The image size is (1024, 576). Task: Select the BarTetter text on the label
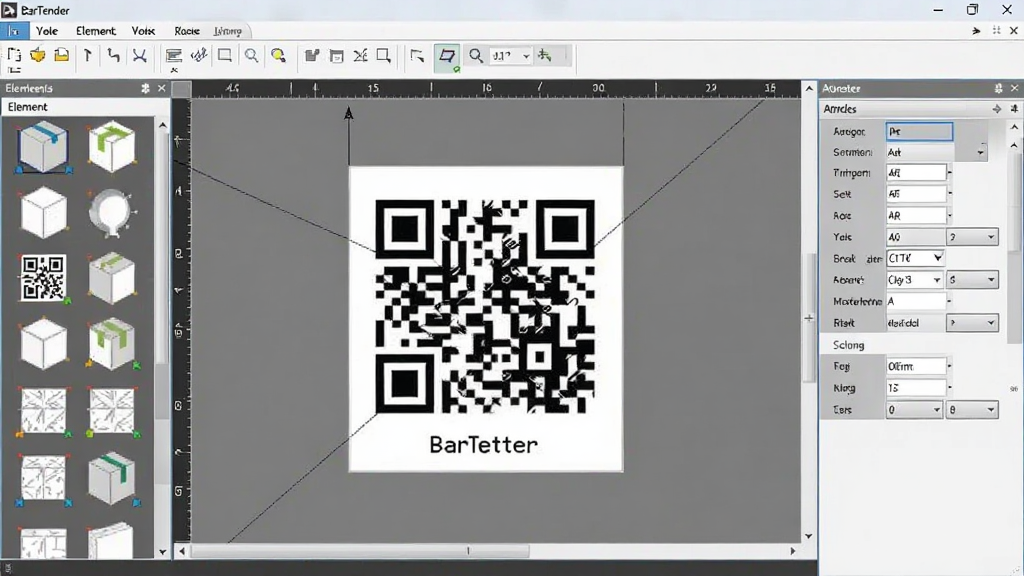(x=484, y=445)
